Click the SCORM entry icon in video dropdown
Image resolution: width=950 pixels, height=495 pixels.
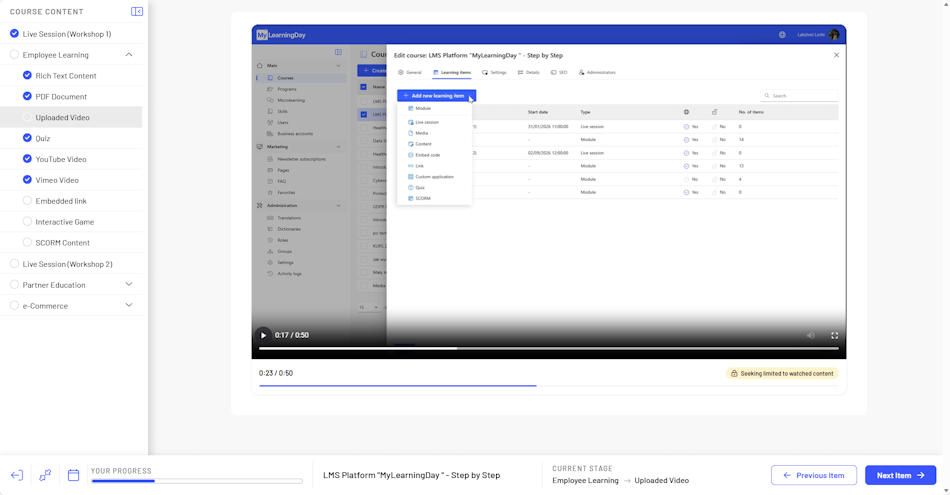coord(410,199)
